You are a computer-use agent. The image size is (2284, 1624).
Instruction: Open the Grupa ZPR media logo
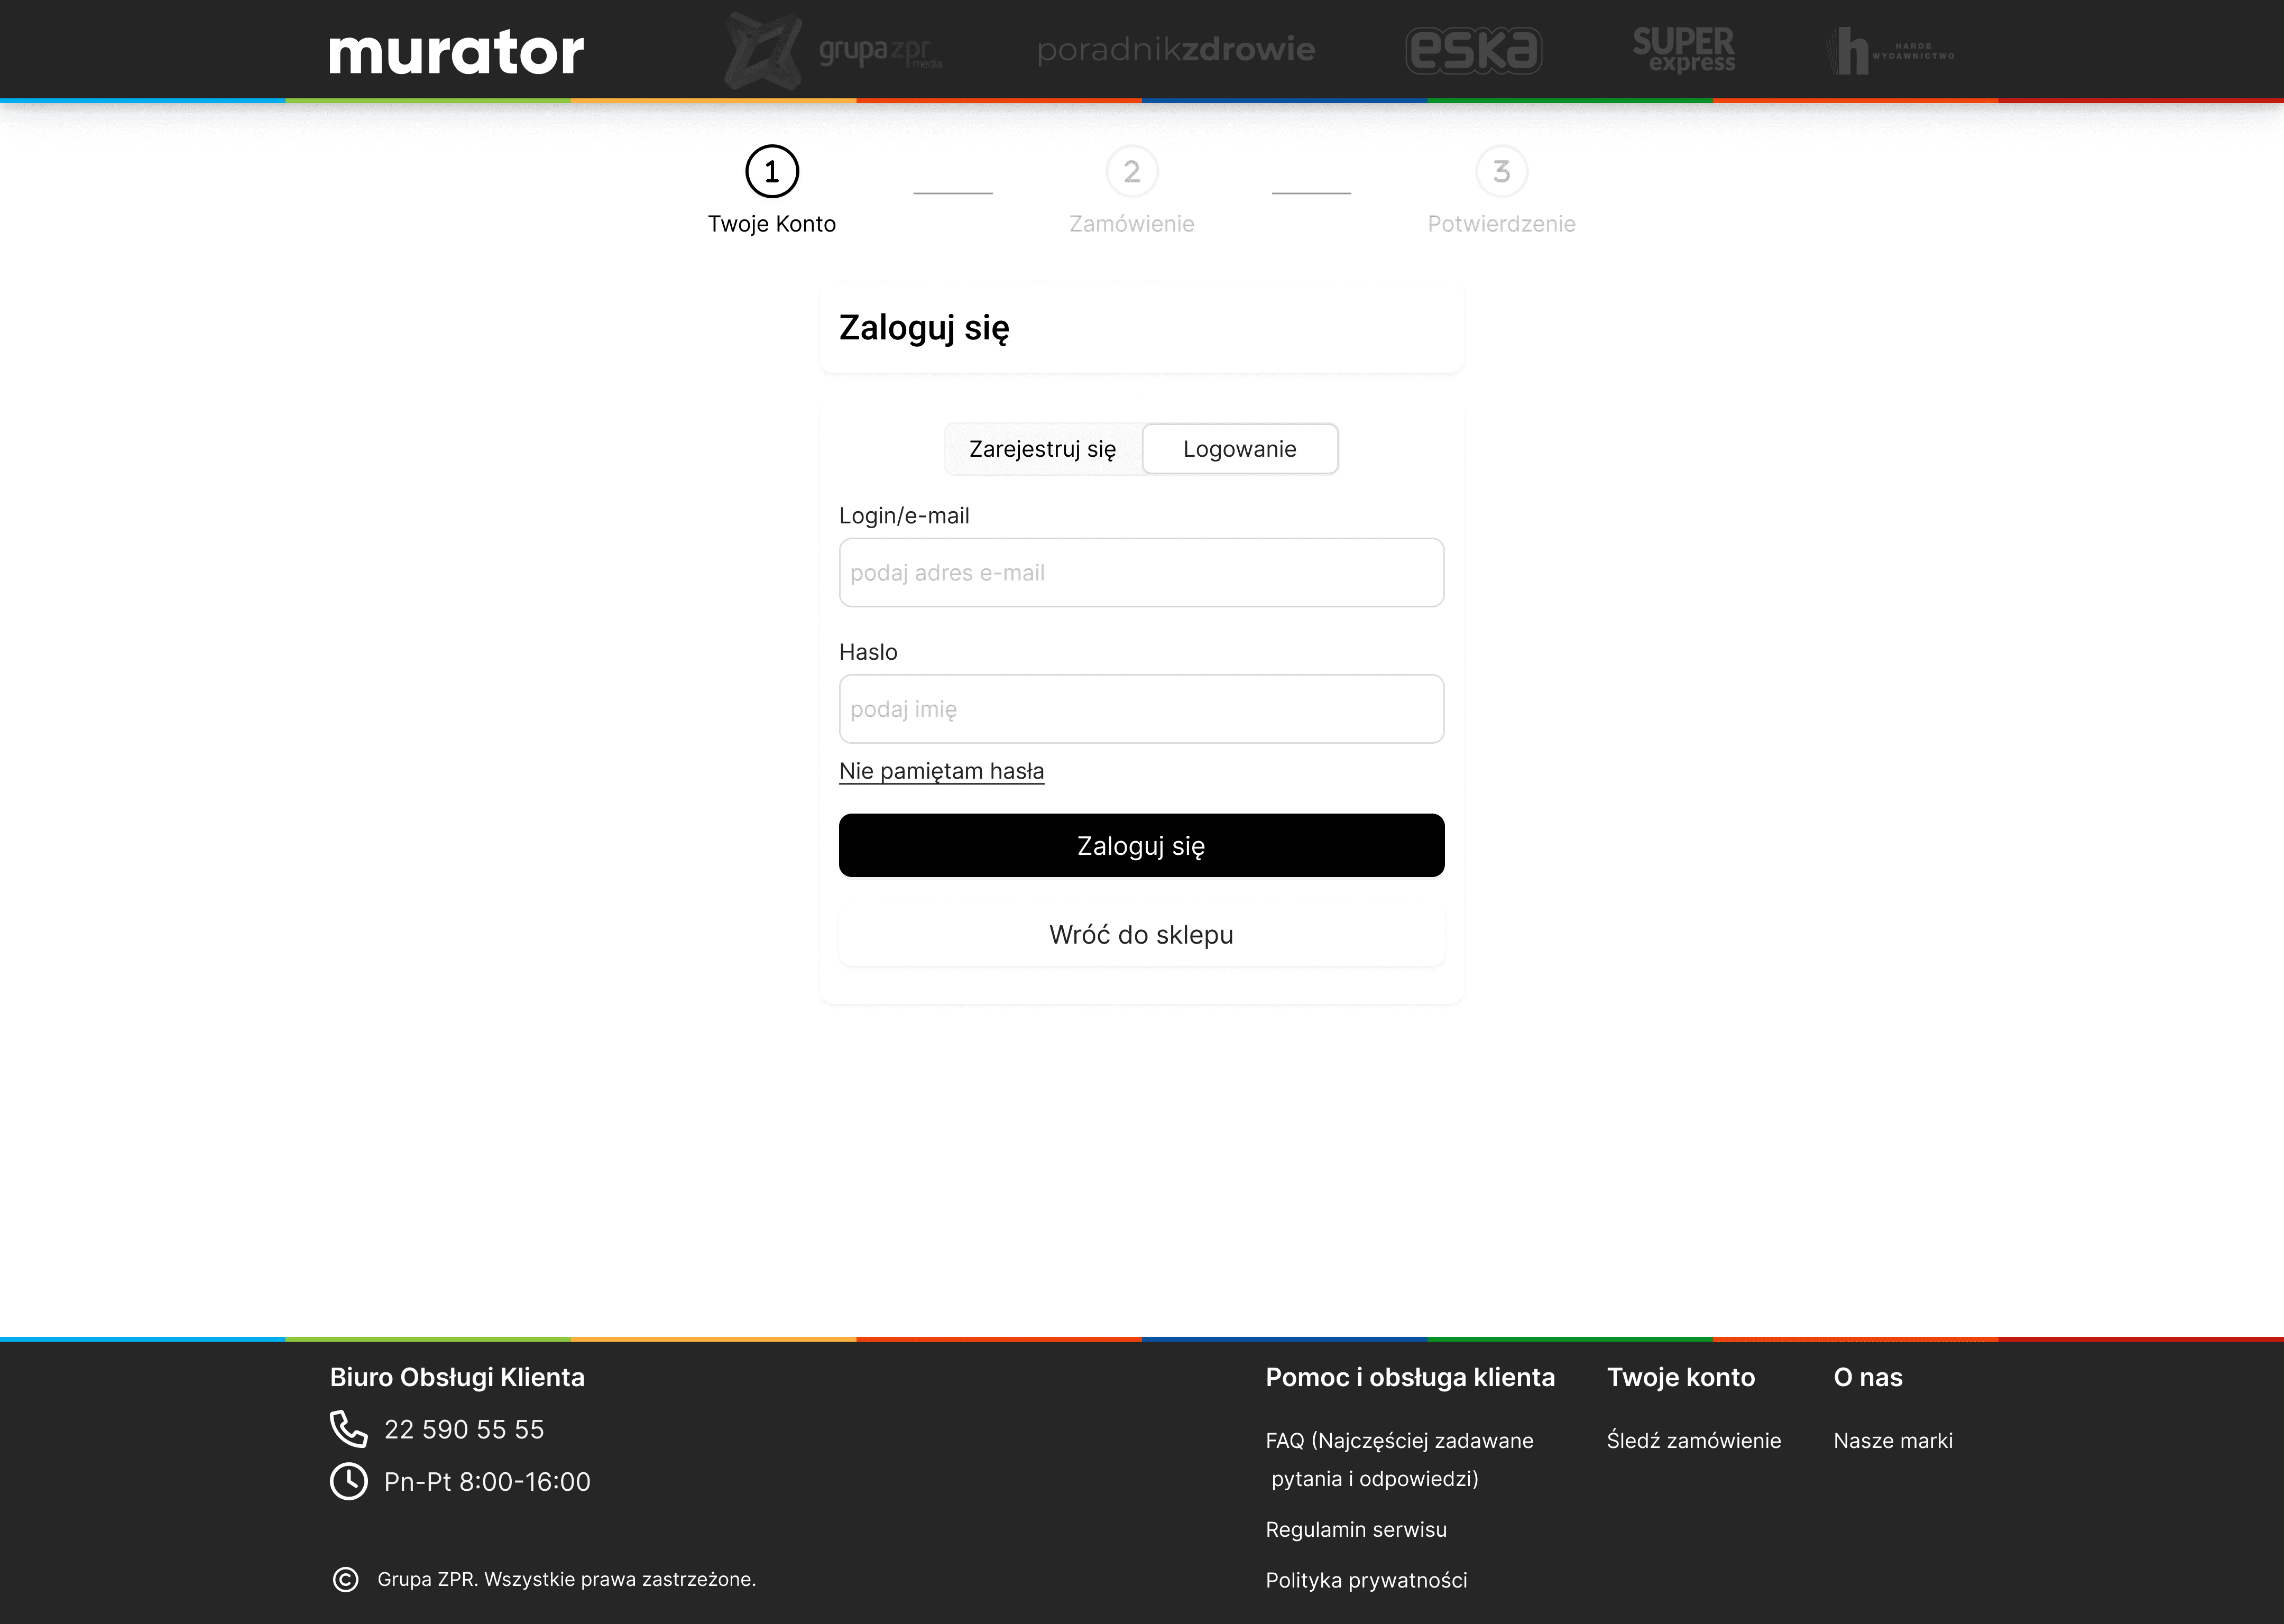(x=833, y=50)
